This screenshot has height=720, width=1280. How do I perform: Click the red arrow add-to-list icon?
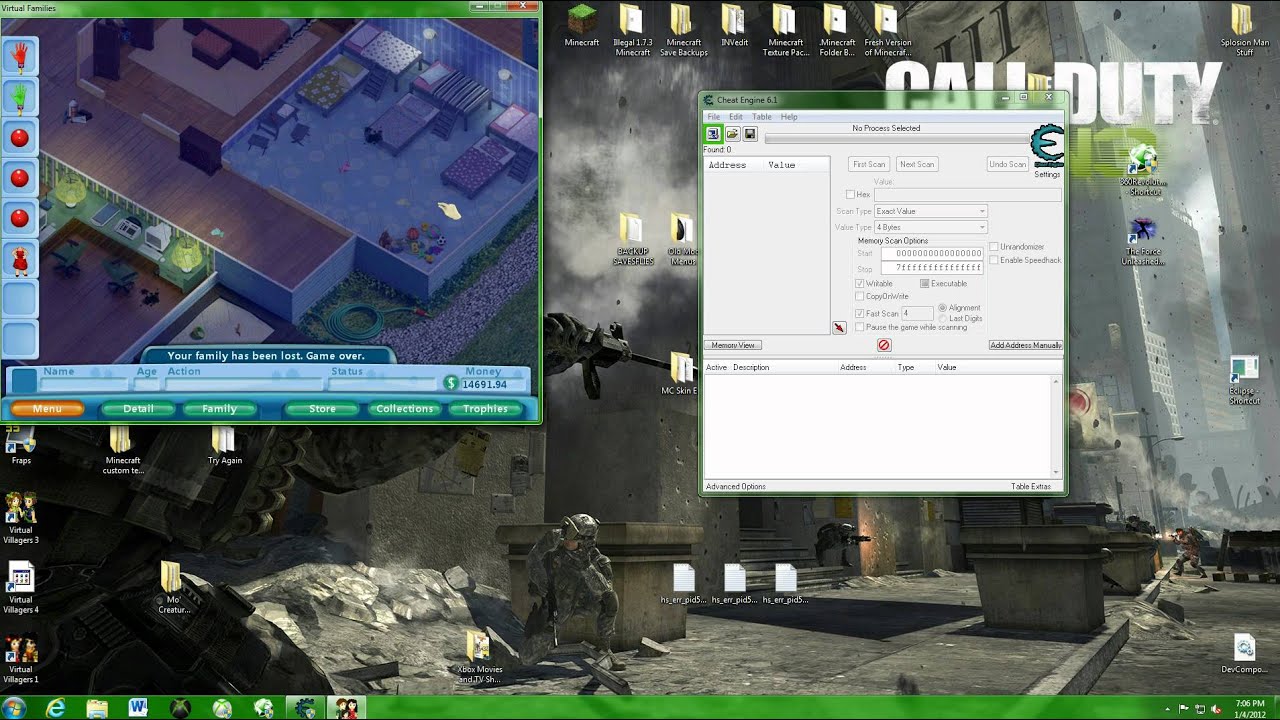839,328
